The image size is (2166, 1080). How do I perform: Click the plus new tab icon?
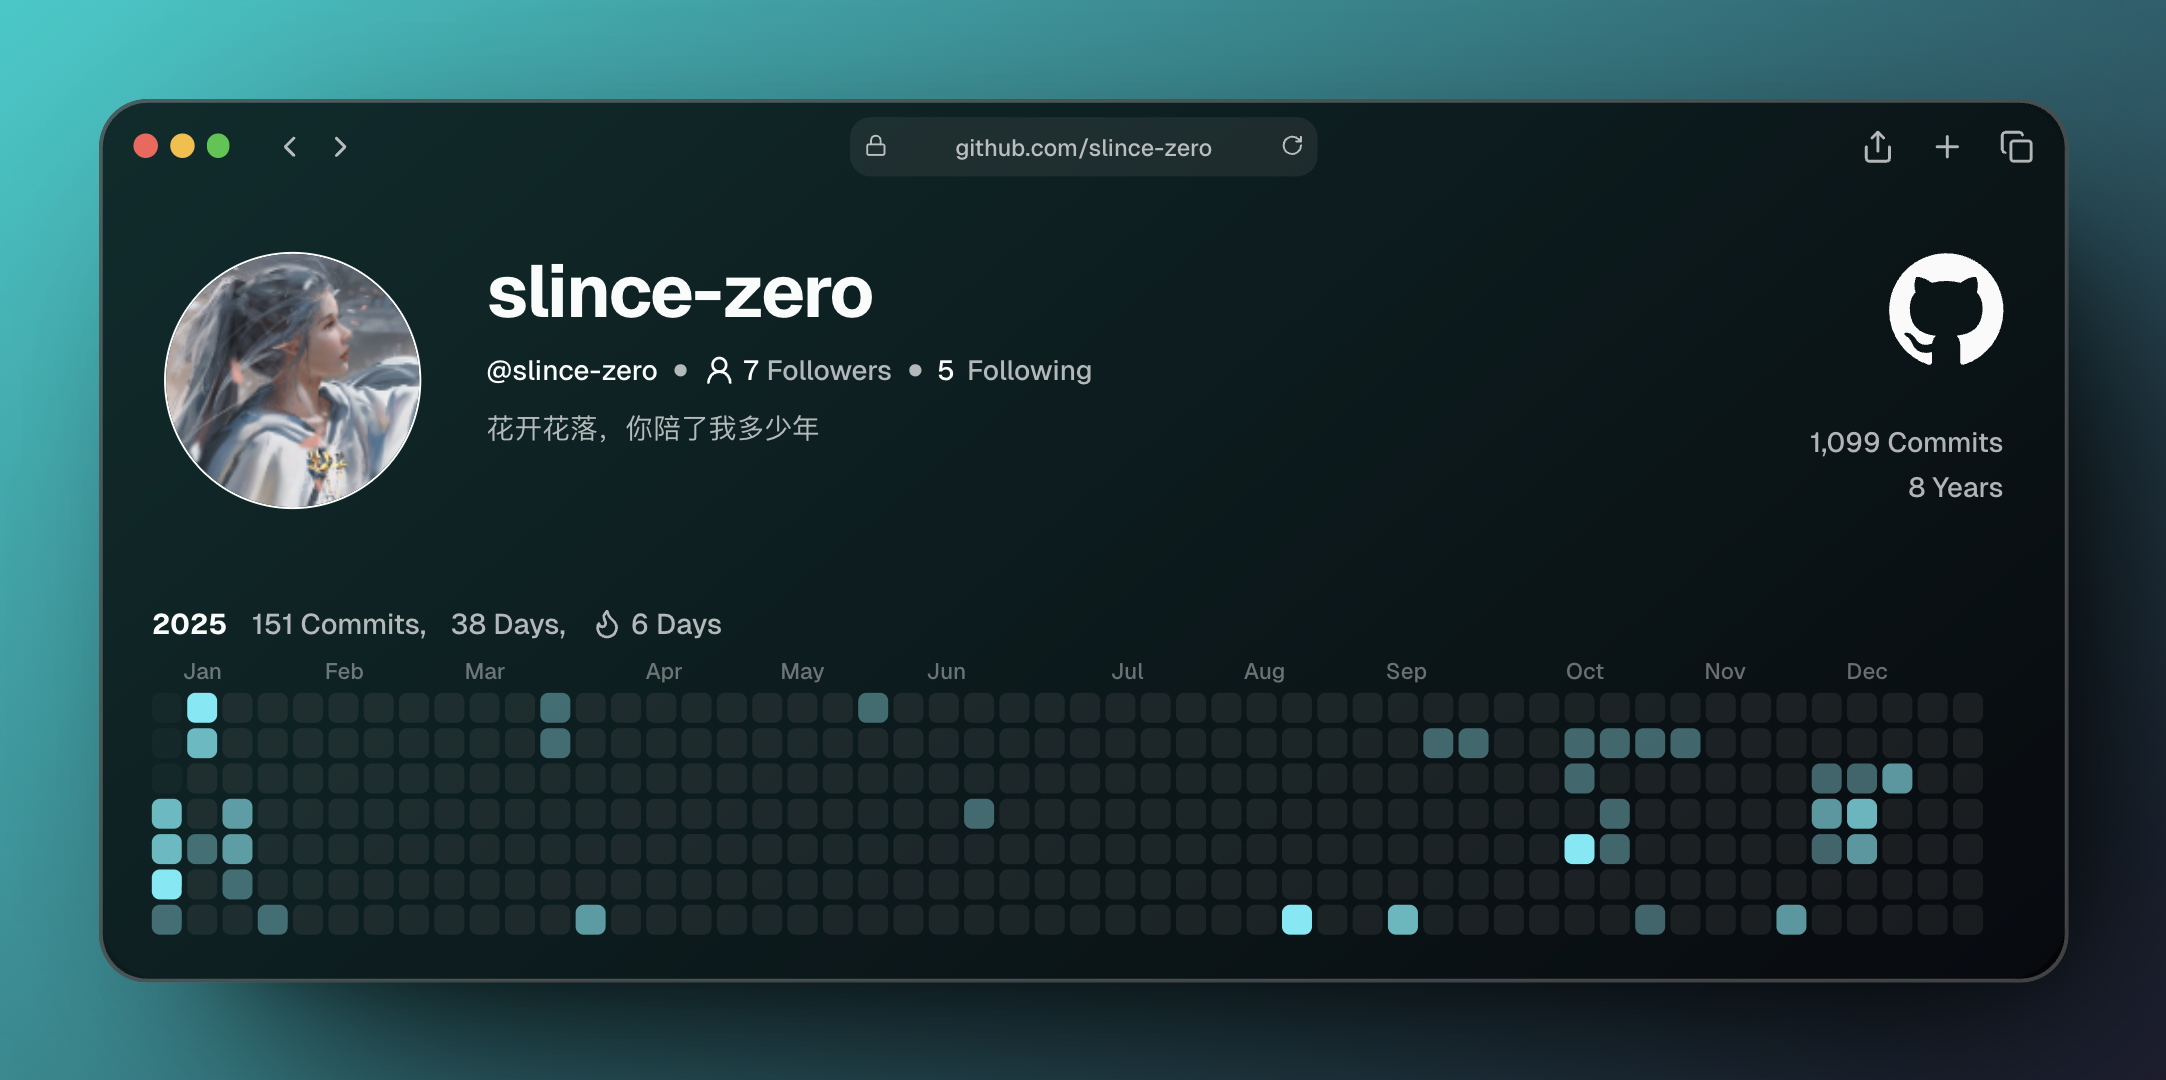[1946, 147]
